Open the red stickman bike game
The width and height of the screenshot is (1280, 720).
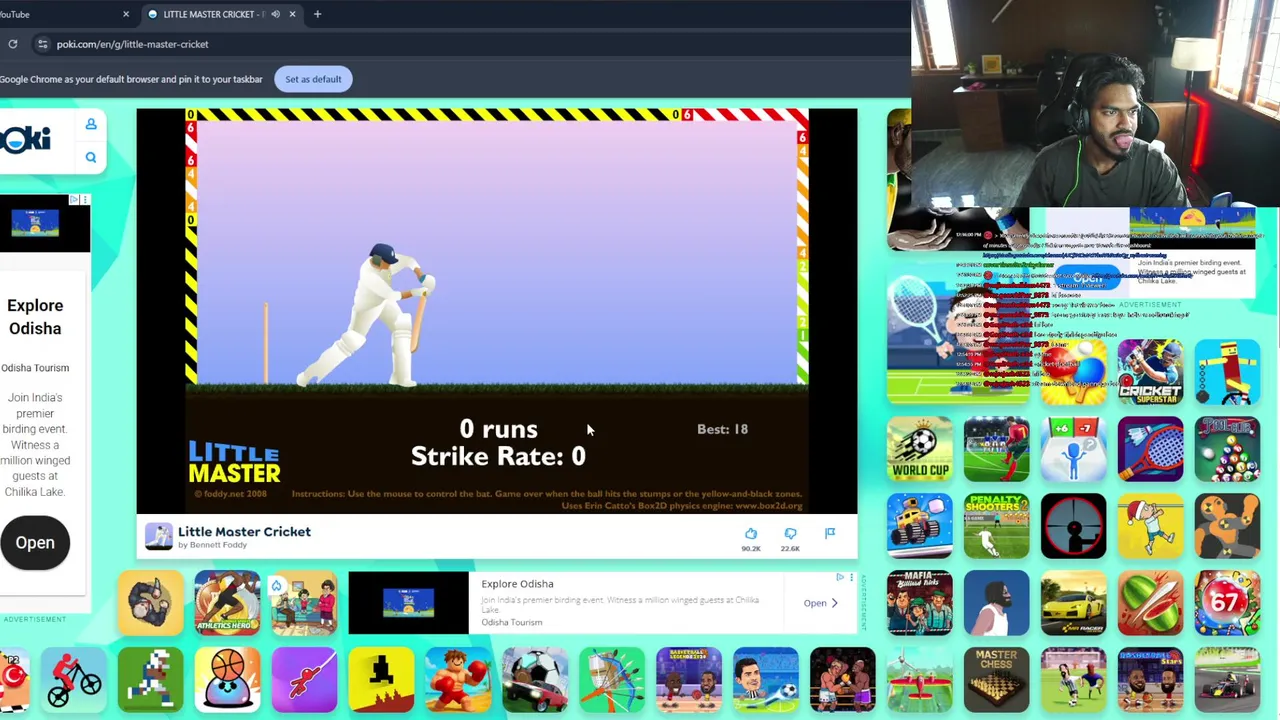74,680
